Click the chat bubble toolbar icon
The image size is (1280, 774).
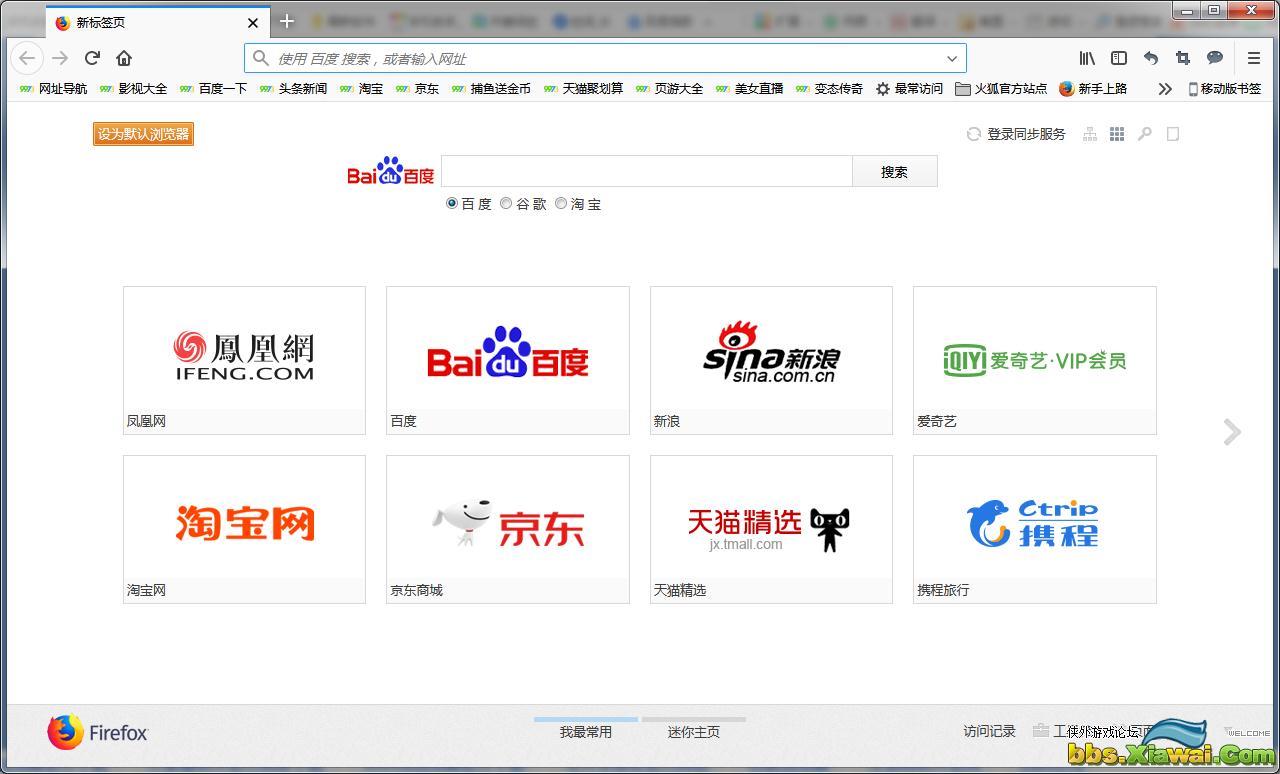pos(1215,58)
